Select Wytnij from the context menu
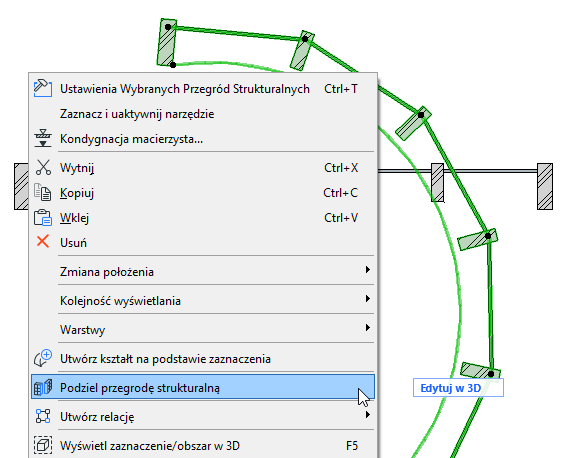 click(203, 168)
